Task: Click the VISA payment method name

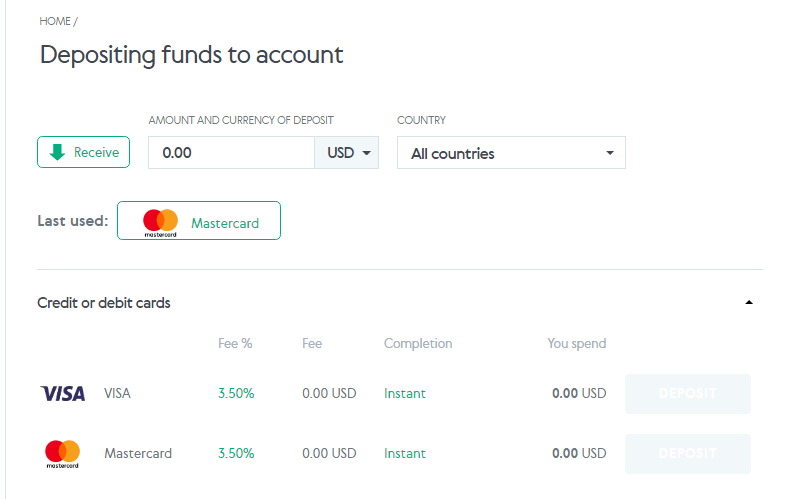Action: tap(117, 394)
